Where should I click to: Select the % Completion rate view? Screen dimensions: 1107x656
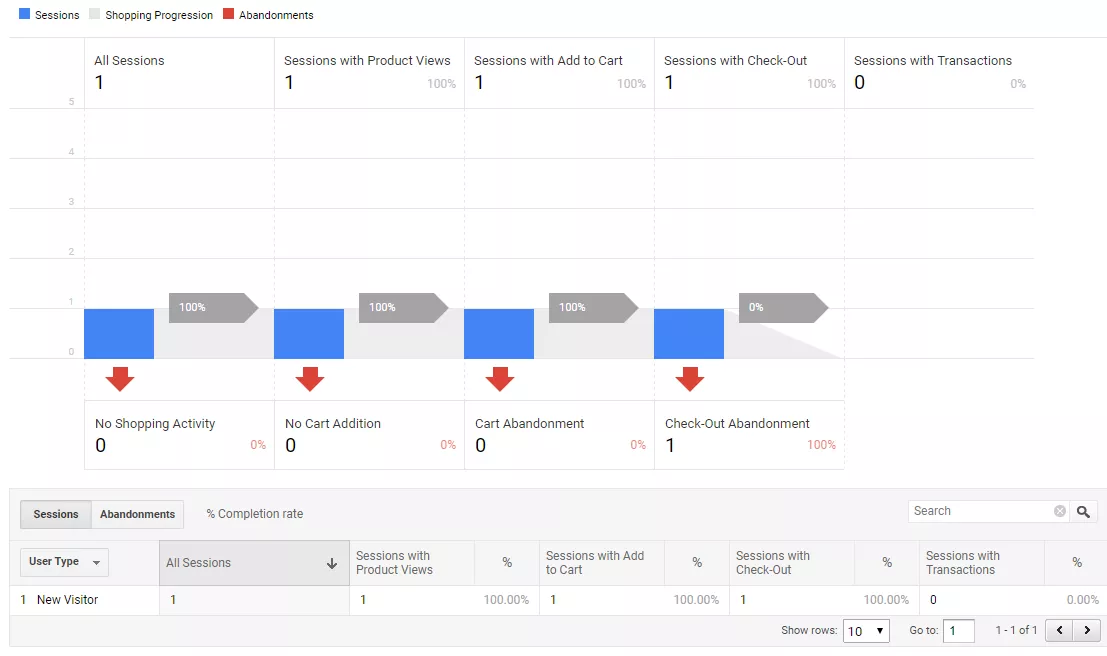[255, 514]
